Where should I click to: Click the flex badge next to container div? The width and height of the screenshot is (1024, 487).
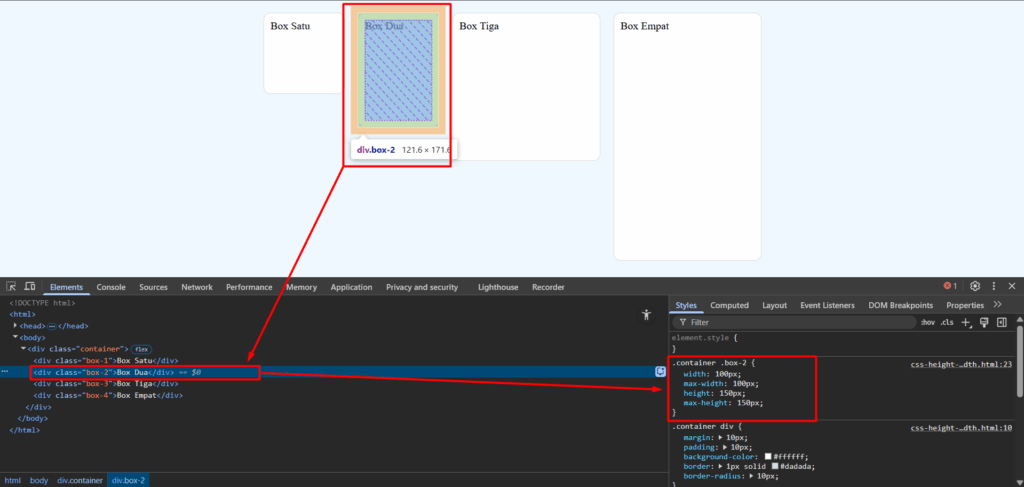(141, 349)
